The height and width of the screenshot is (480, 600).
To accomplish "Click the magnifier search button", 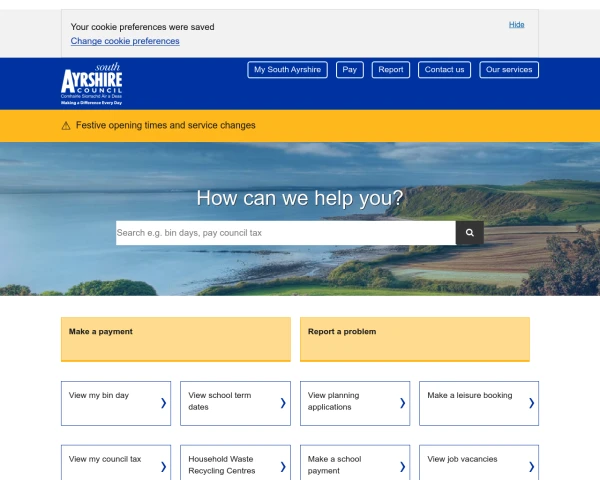I will pyautogui.click(x=470, y=233).
